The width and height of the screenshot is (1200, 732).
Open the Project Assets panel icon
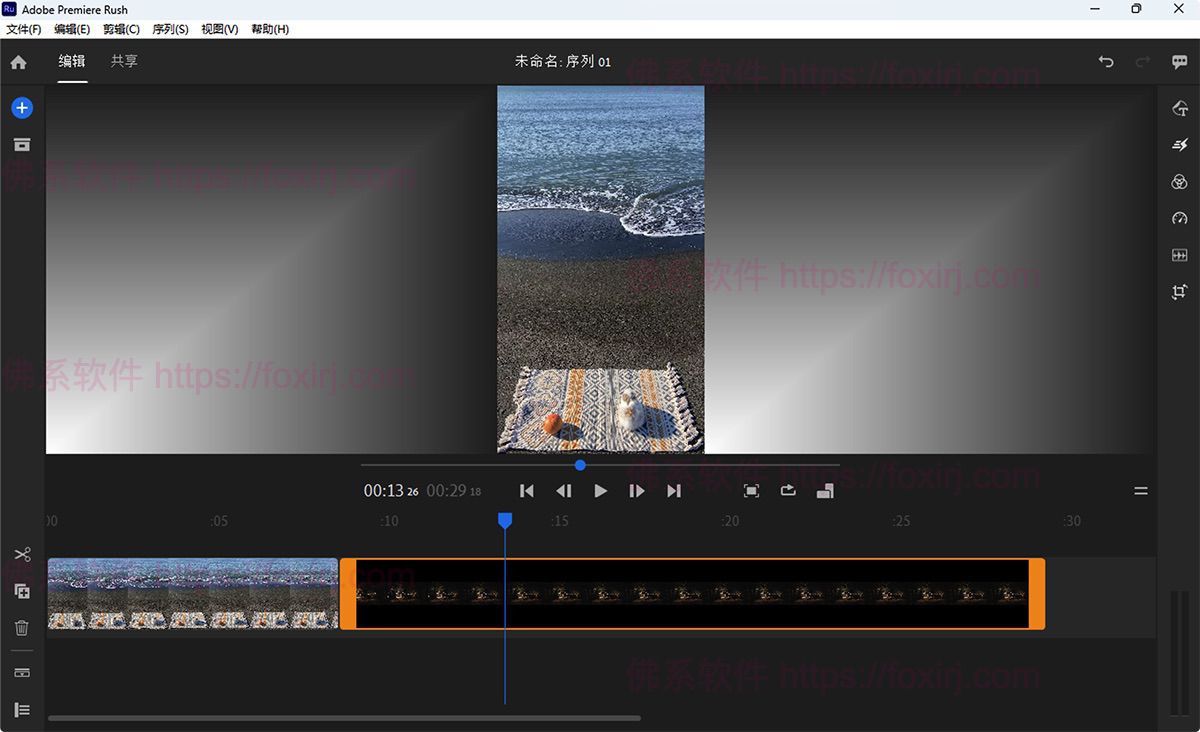click(22, 145)
